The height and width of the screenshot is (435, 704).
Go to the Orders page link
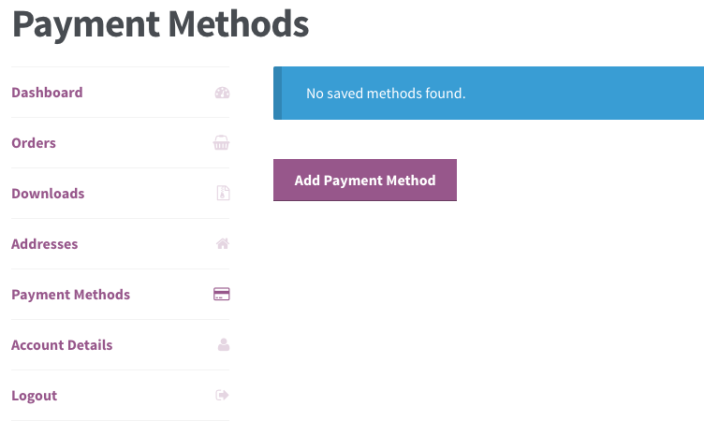click(33, 143)
